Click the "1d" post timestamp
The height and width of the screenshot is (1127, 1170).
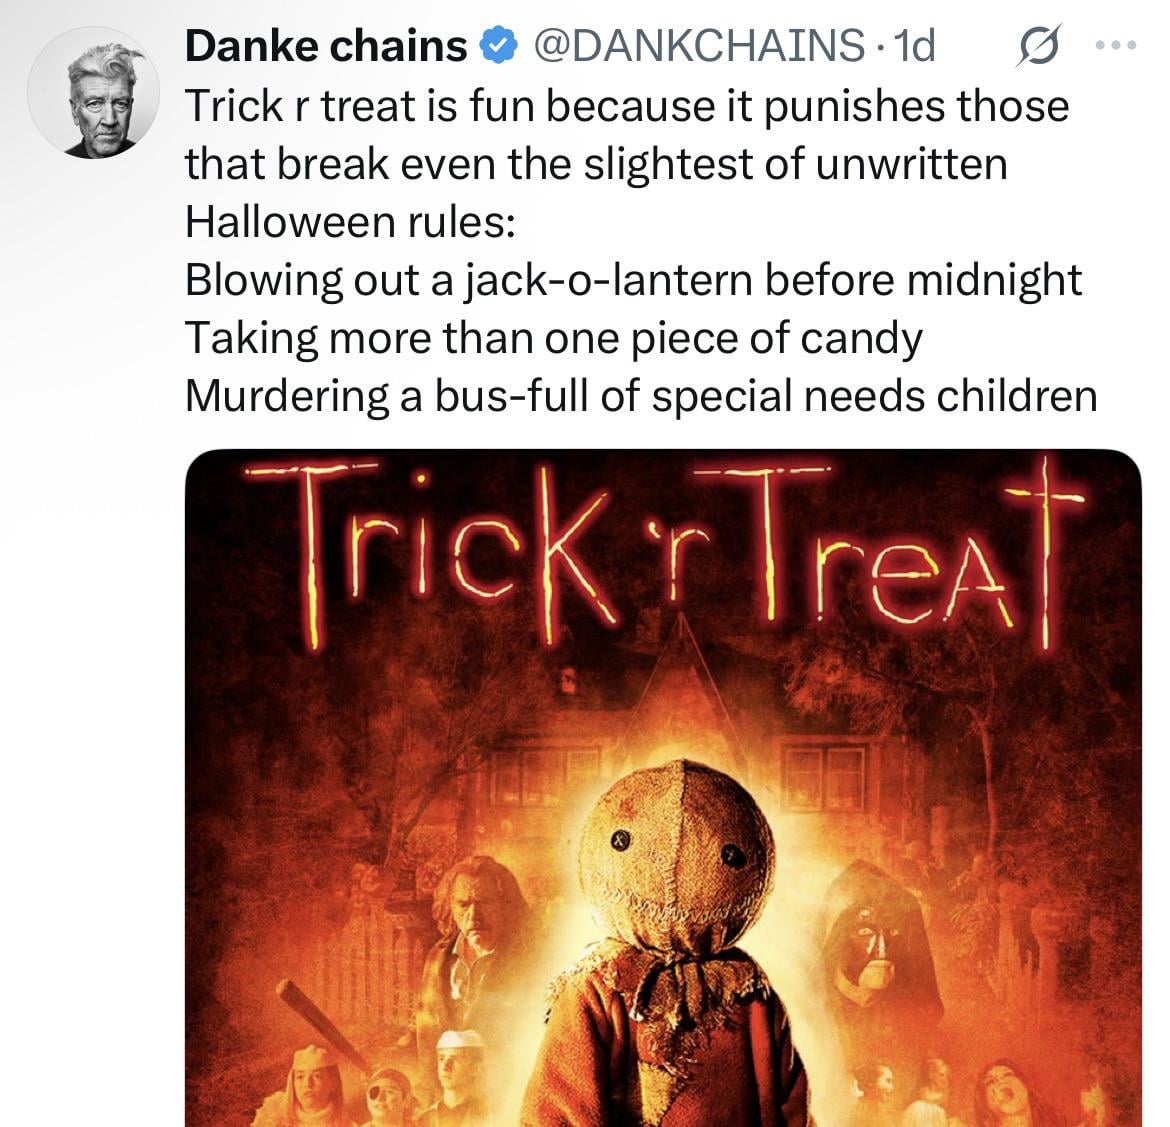[915, 45]
